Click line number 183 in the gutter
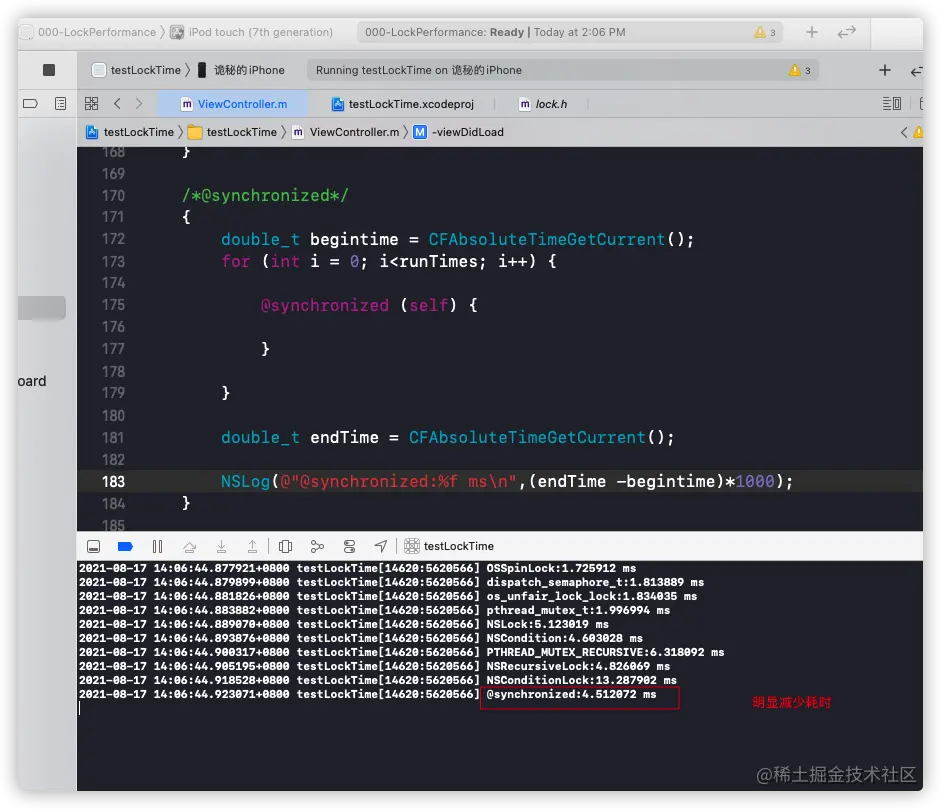The height and width of the screenshot is (809, 941). click(x=113, y=481)
